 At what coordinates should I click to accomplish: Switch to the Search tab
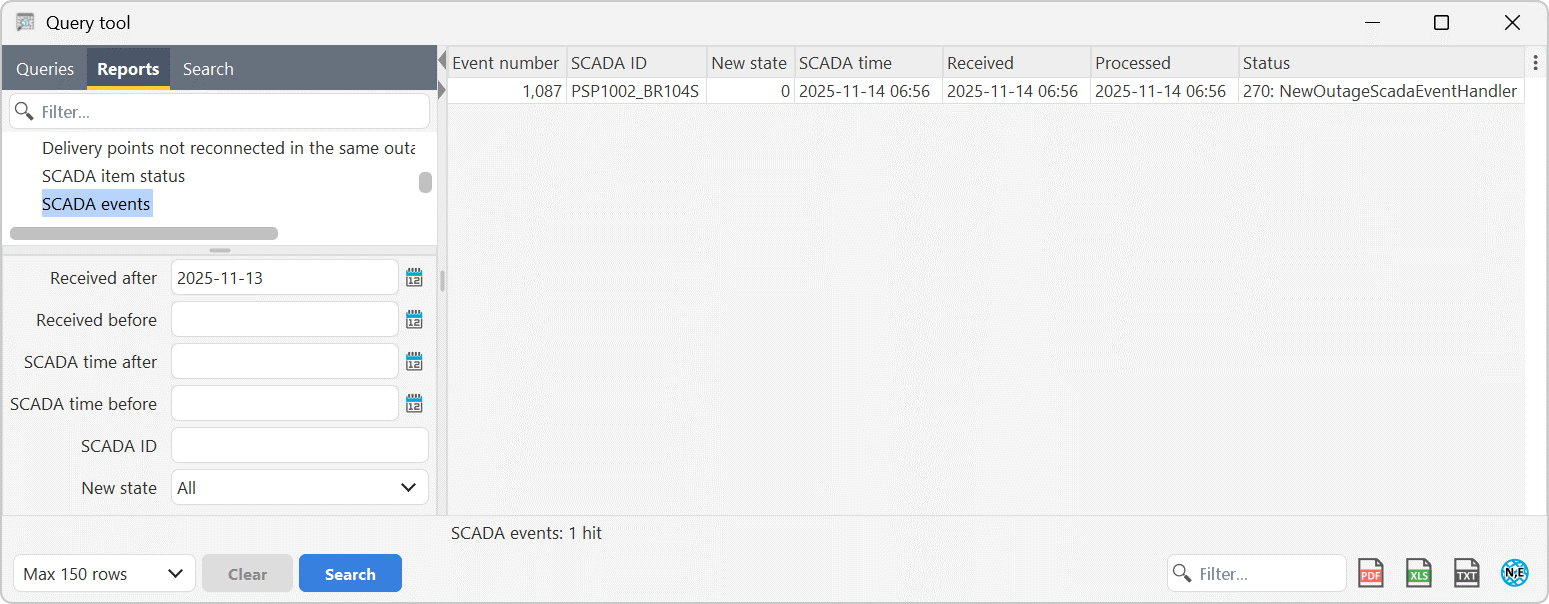(x=208, y=69)
